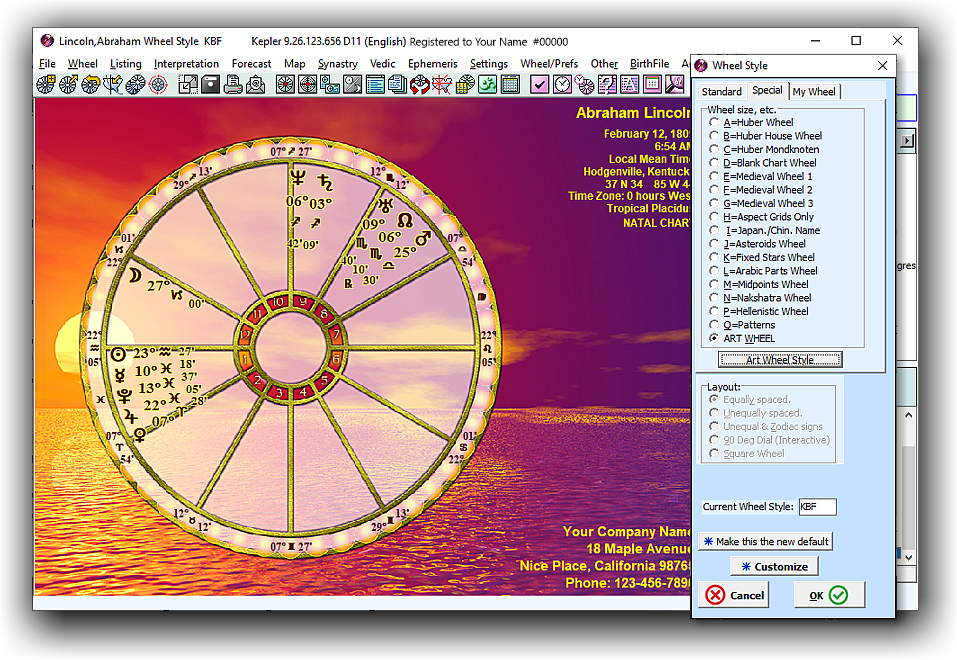Click the printer icon in the toolbar
Viewport: 957px width, 660px height.
232,85
